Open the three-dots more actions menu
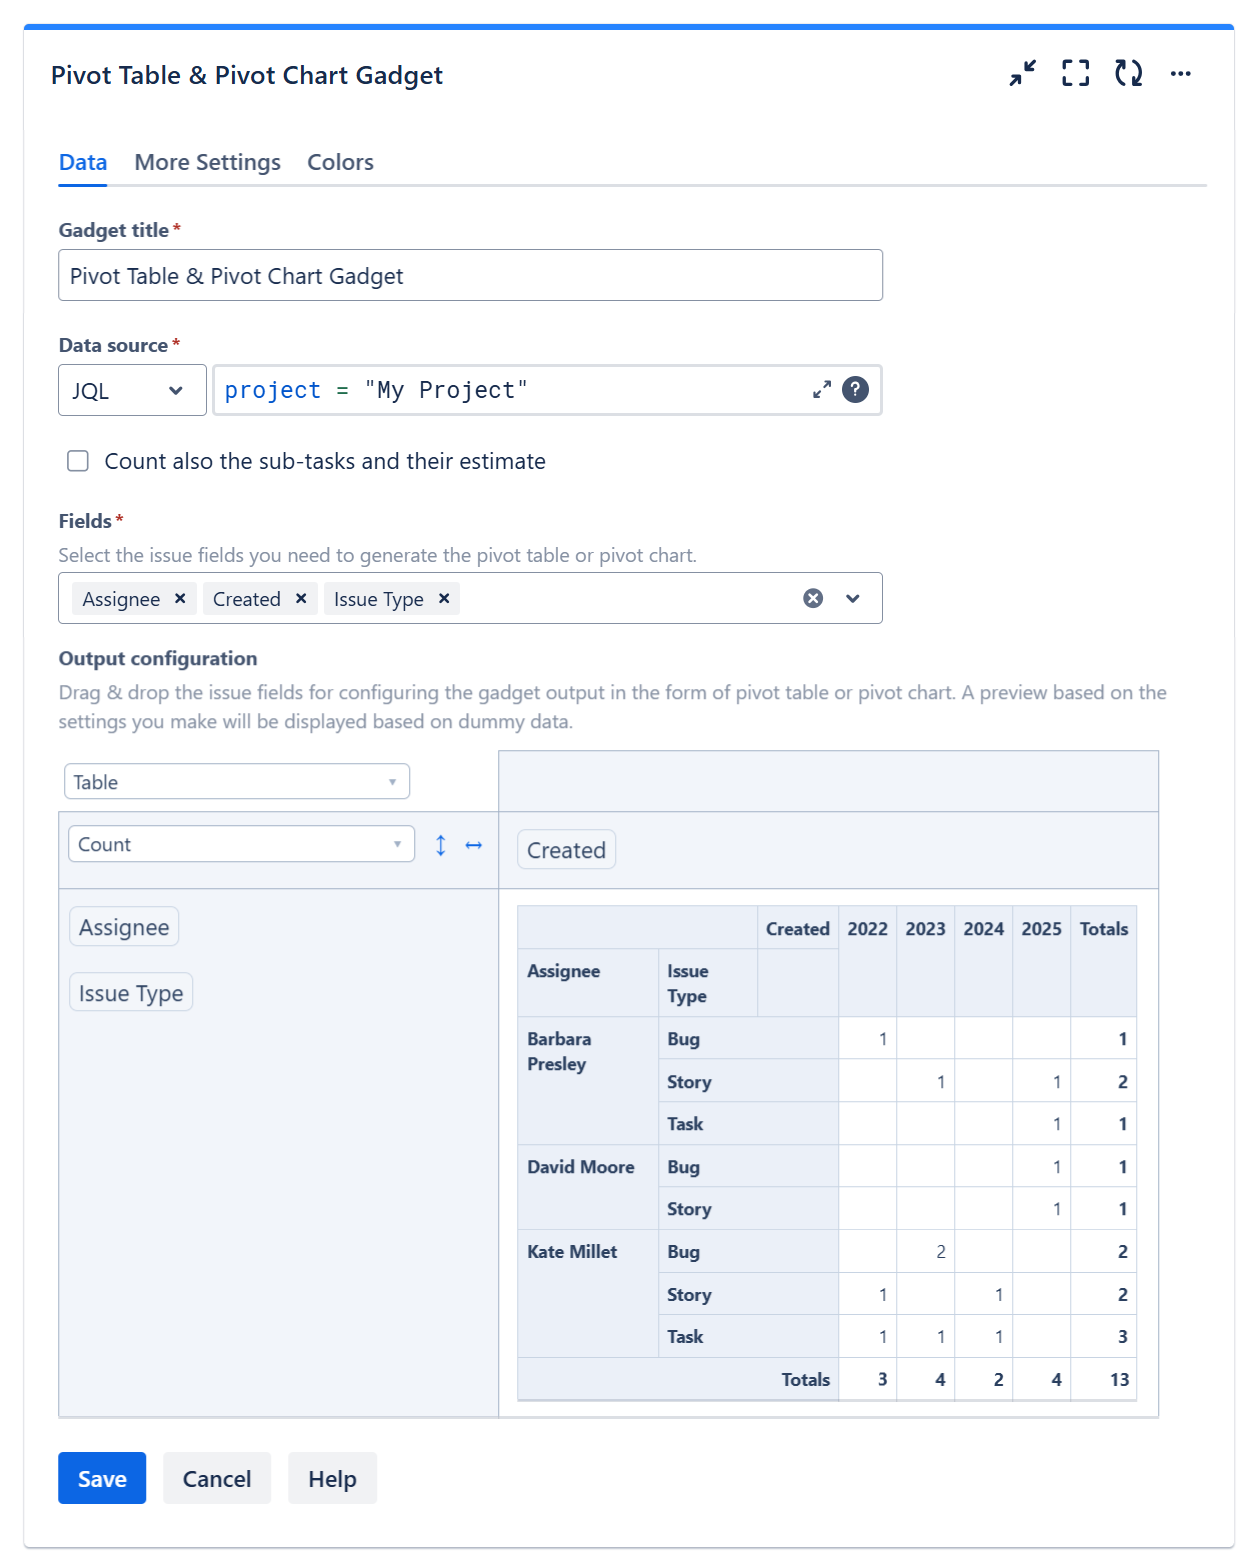This screenshot has height=1562, width=1259. point(1180,73)
